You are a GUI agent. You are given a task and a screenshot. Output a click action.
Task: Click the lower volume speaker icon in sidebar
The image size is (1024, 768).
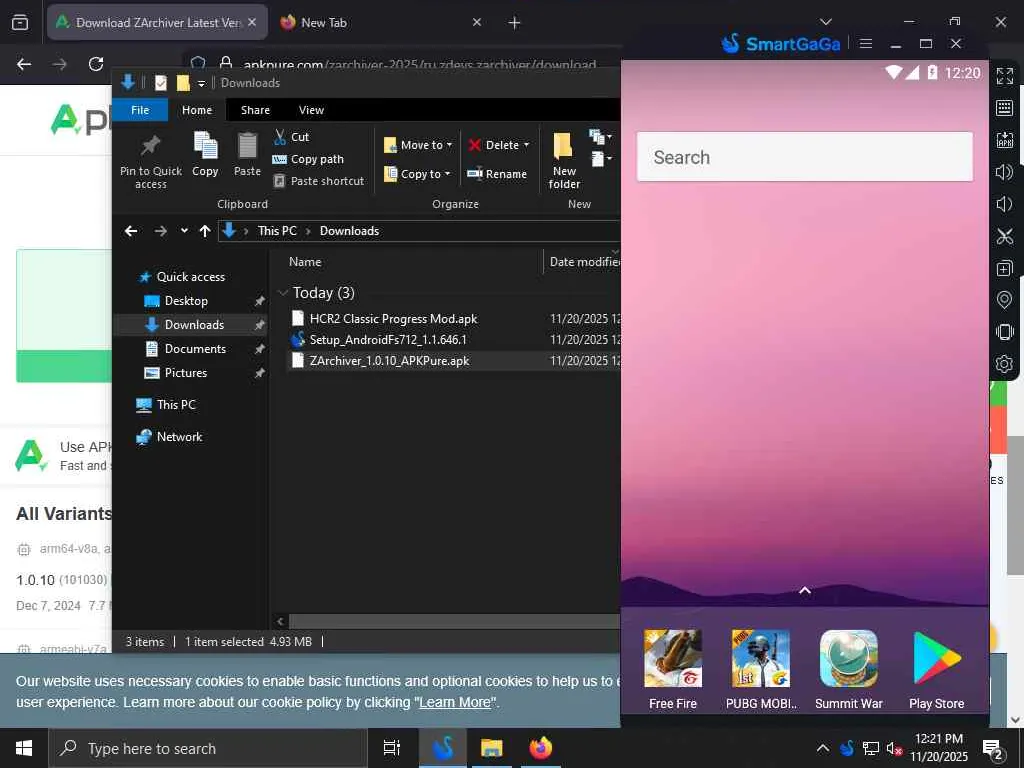pos(1004,204)
